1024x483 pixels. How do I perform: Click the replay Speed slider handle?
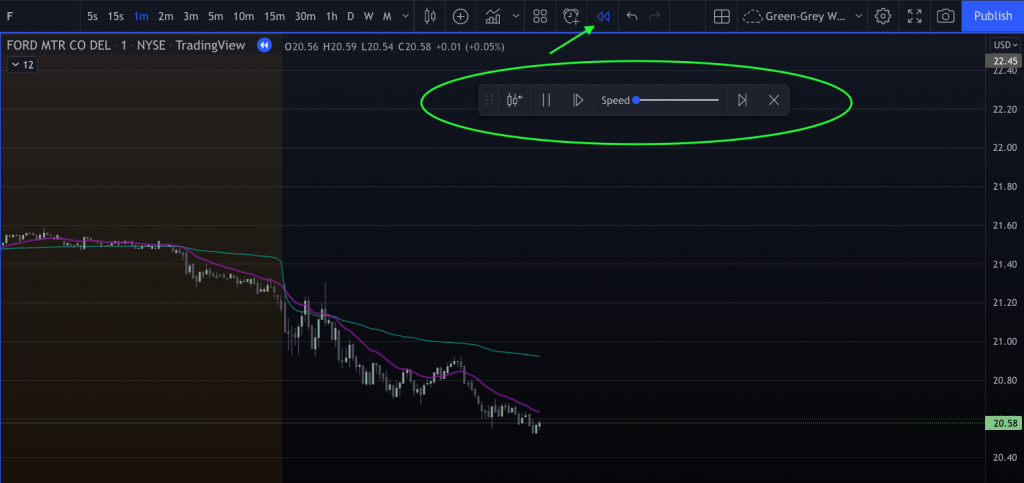coord(636,100)
